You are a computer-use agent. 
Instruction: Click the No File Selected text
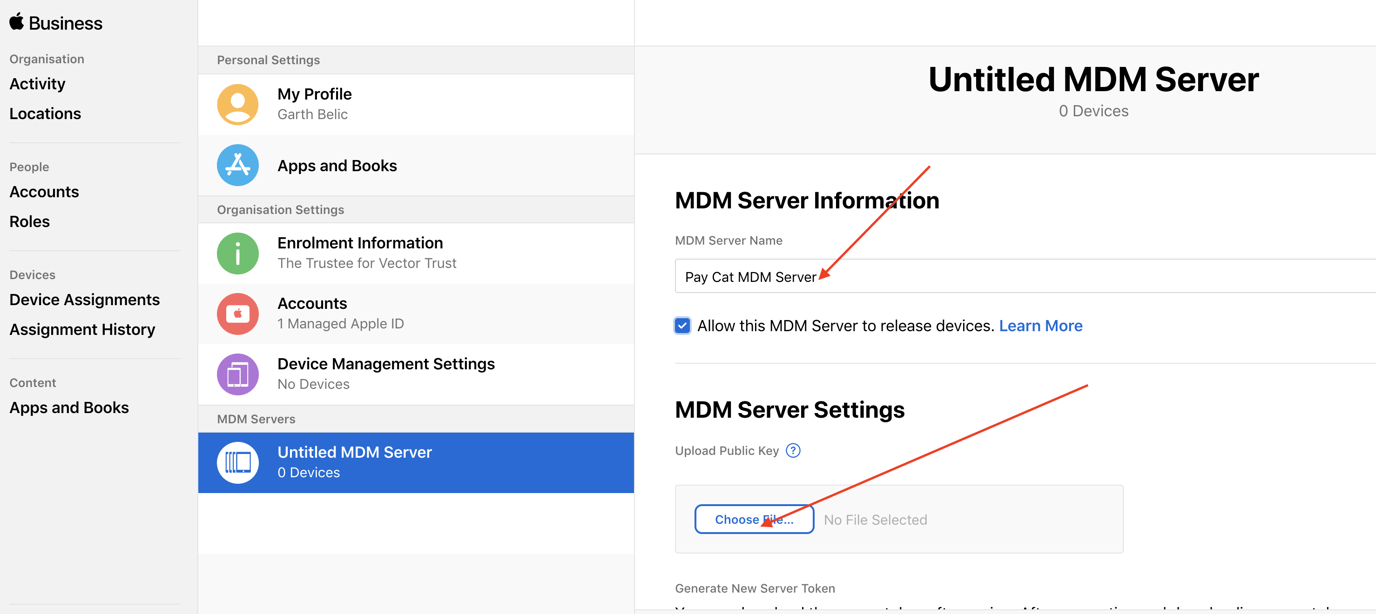(875, 520)
